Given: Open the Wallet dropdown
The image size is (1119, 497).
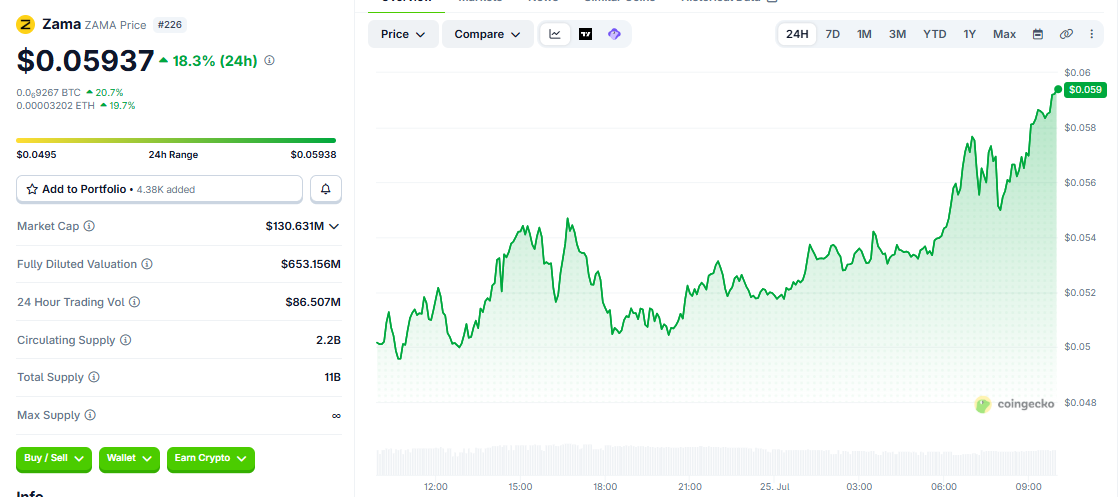Looking at the screenshot, I should click(x=129, y=458).
